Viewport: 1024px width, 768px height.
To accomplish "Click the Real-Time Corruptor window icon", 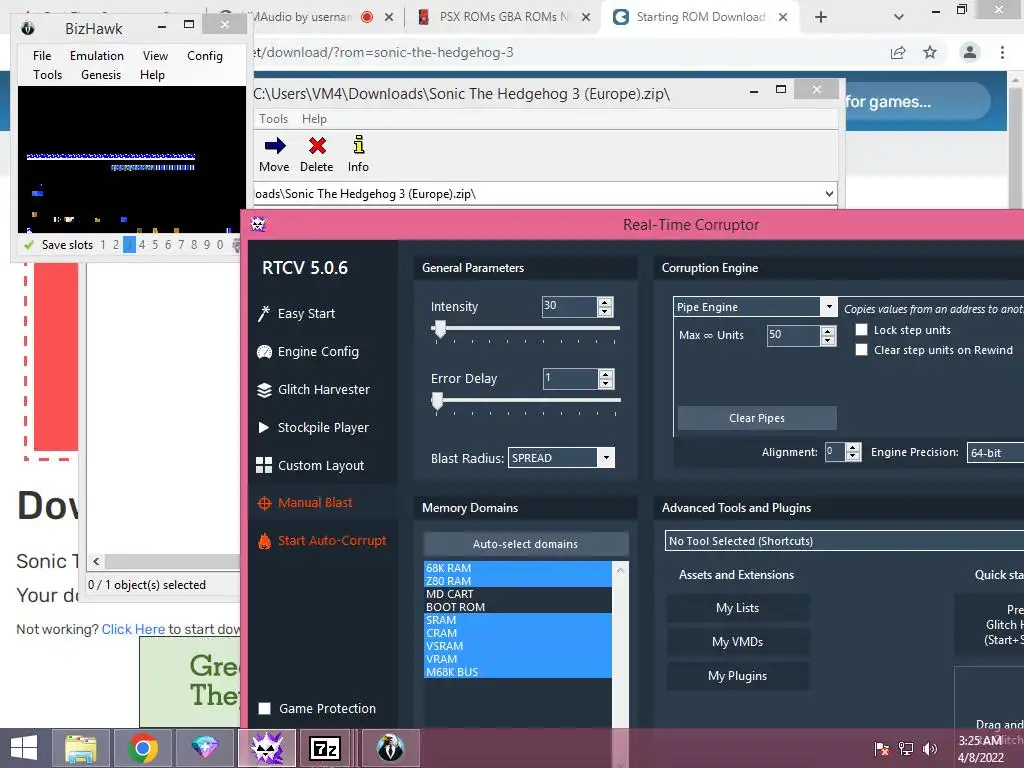I will point(259,225).
